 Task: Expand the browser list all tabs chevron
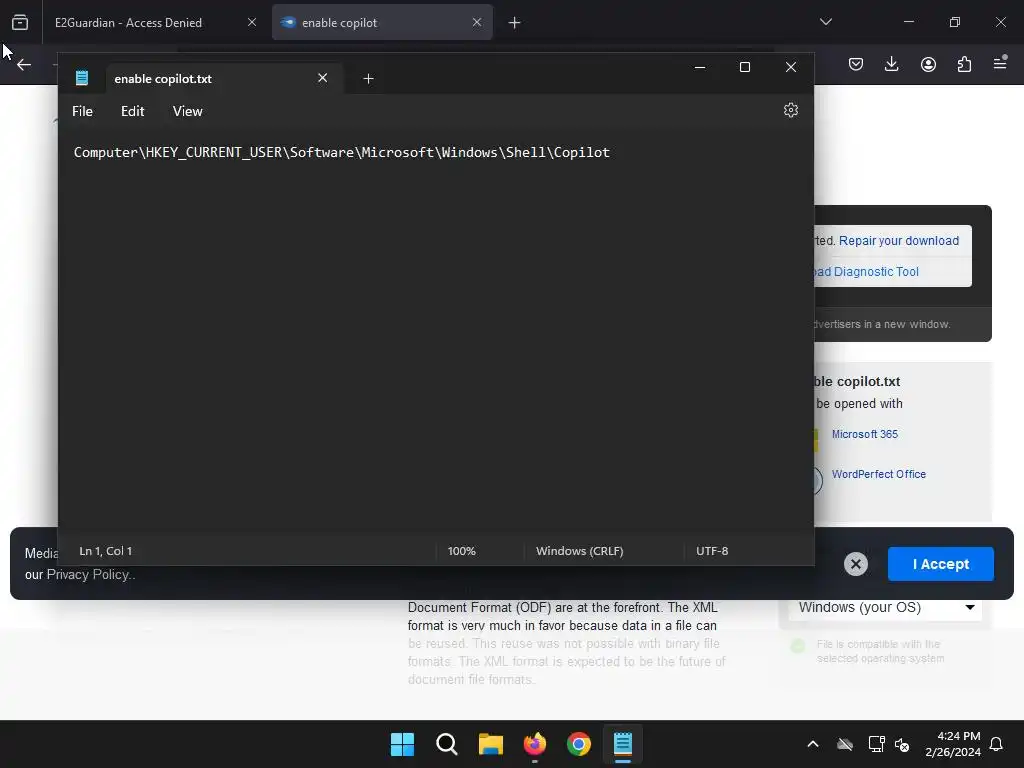coord(825,22)
